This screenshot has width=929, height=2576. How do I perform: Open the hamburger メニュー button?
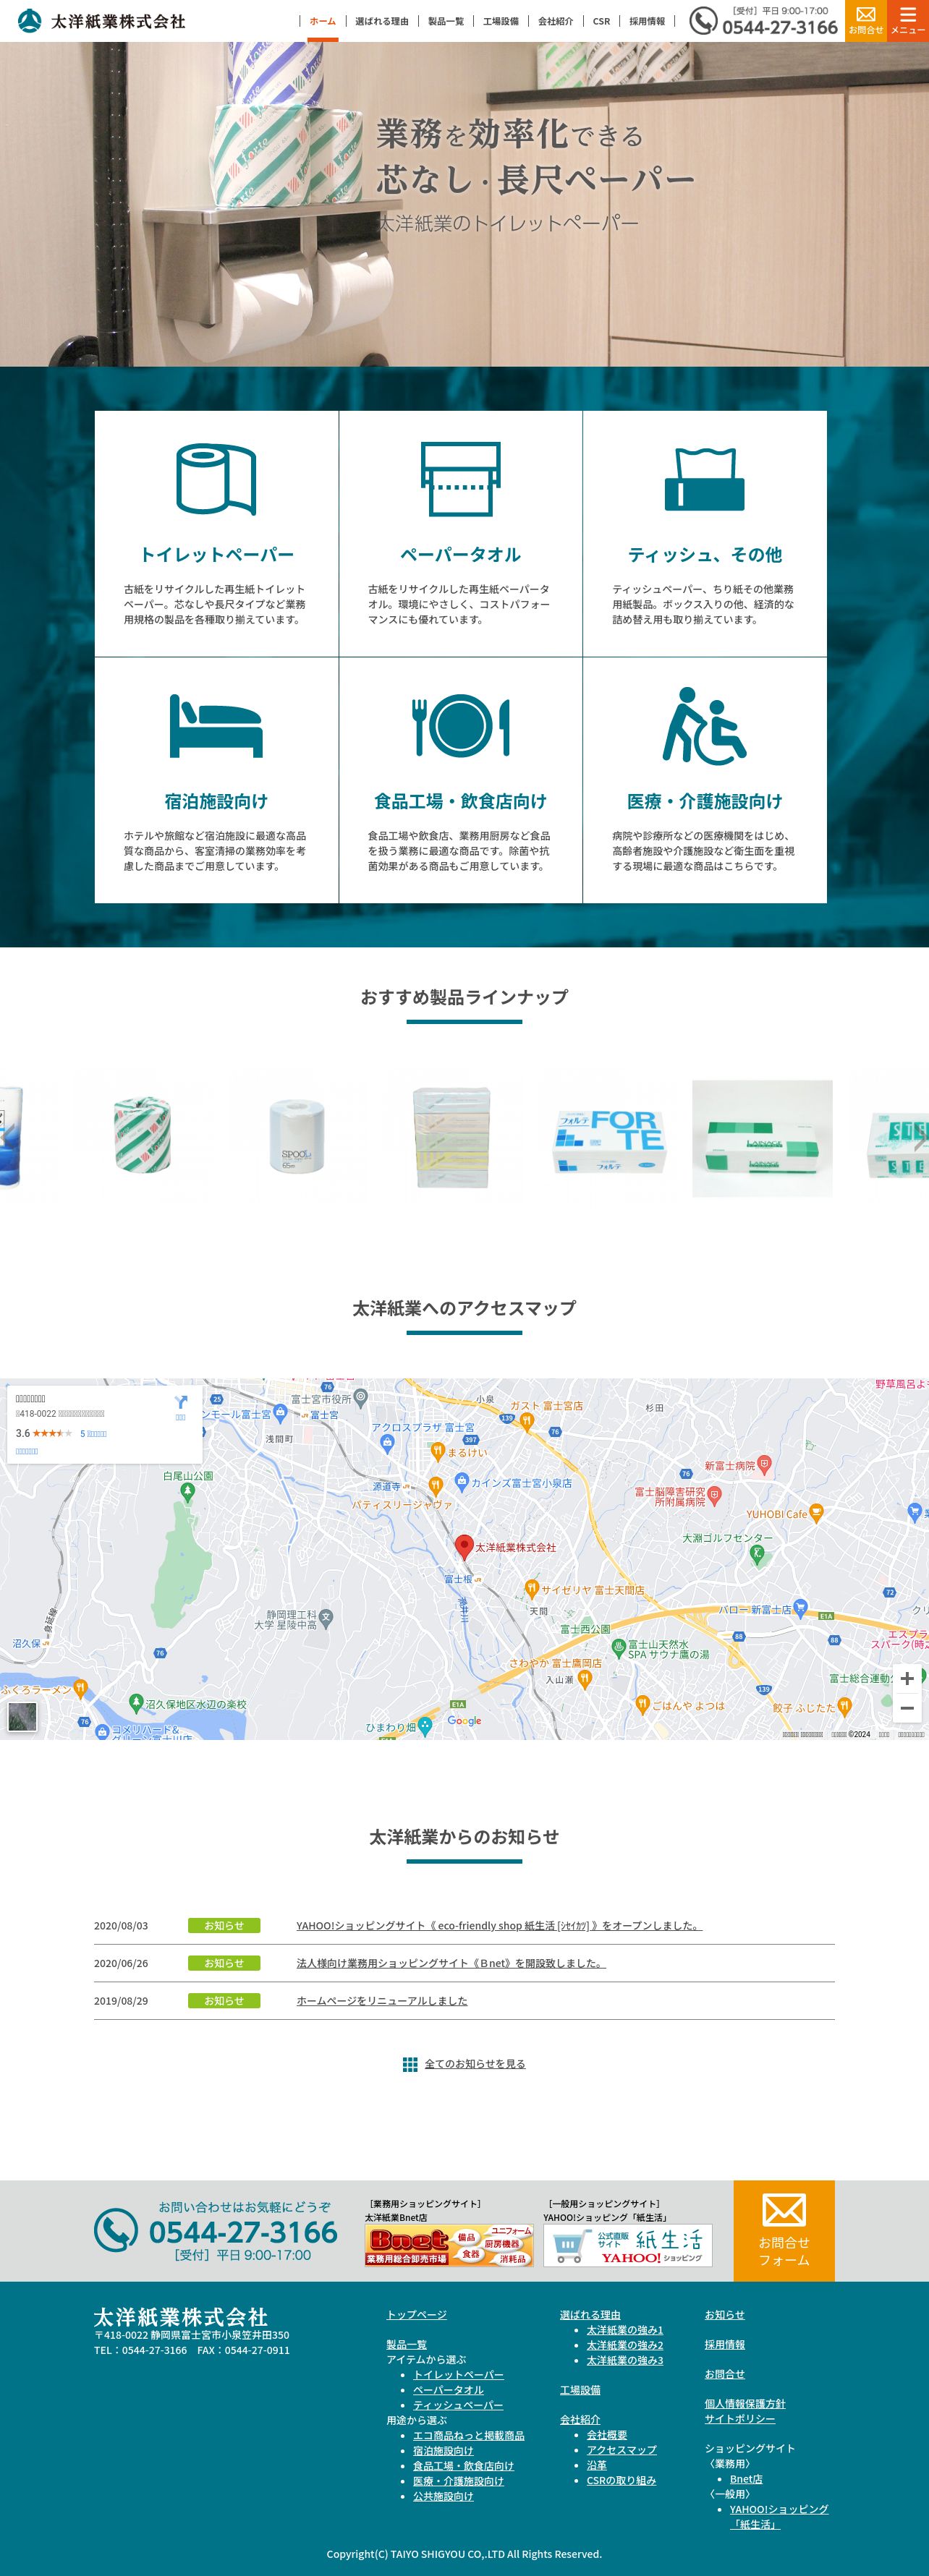908,20
